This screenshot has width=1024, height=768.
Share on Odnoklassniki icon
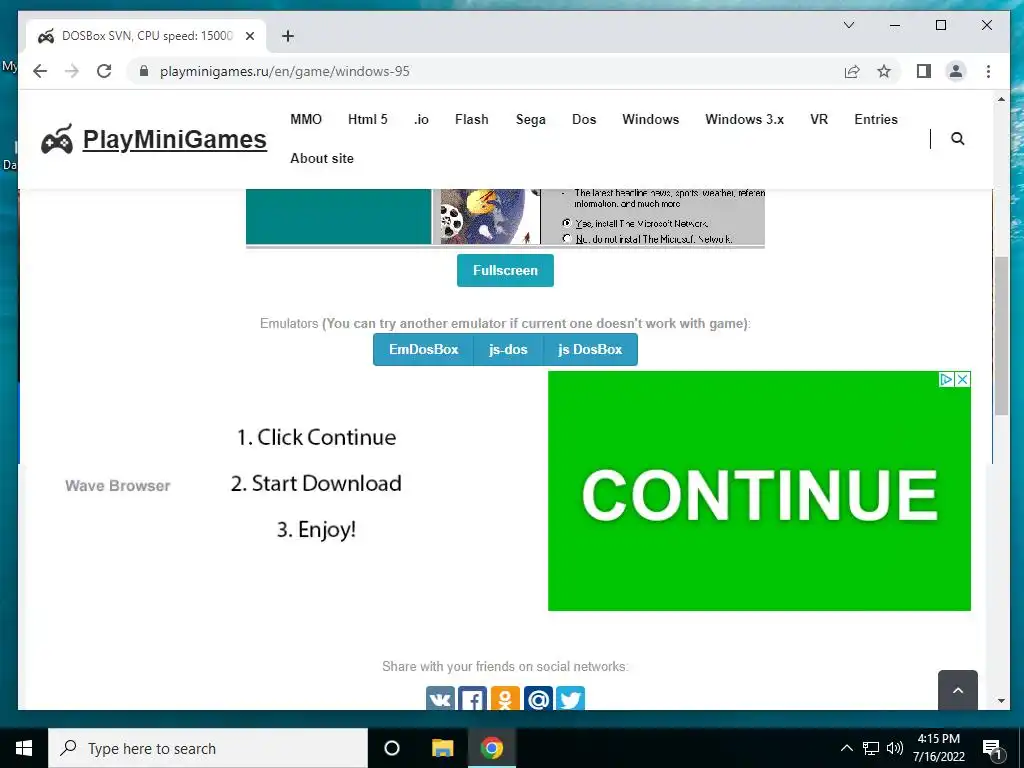[505, 698]
